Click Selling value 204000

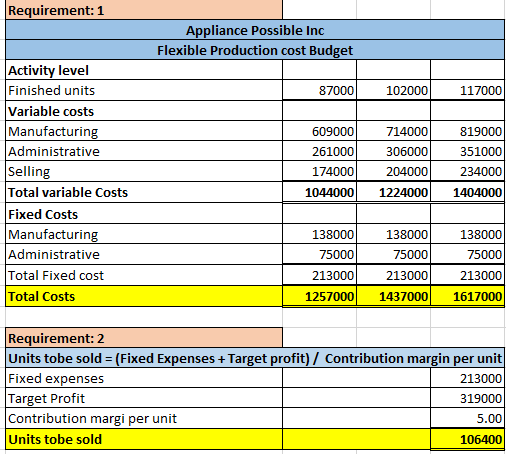393,171
